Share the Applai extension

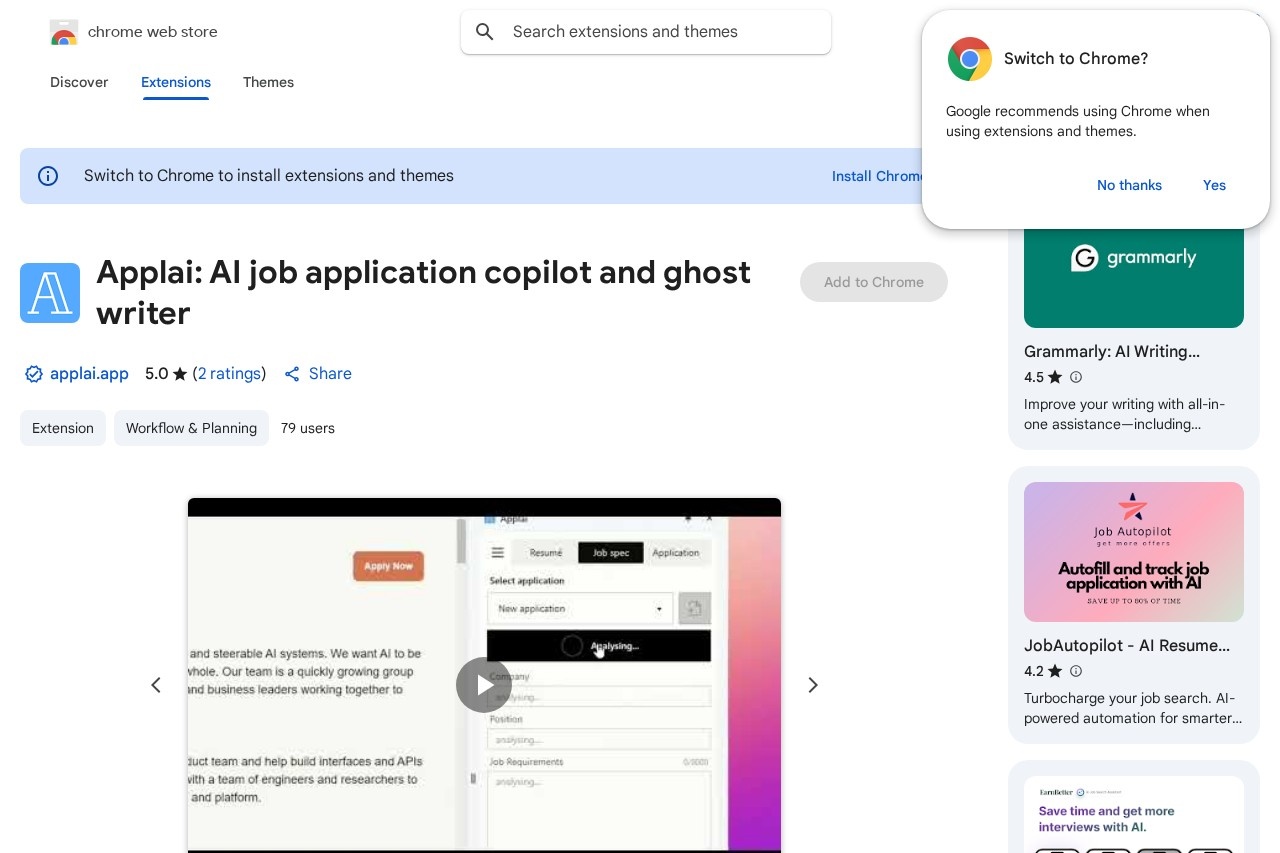(x=318, y=374)
